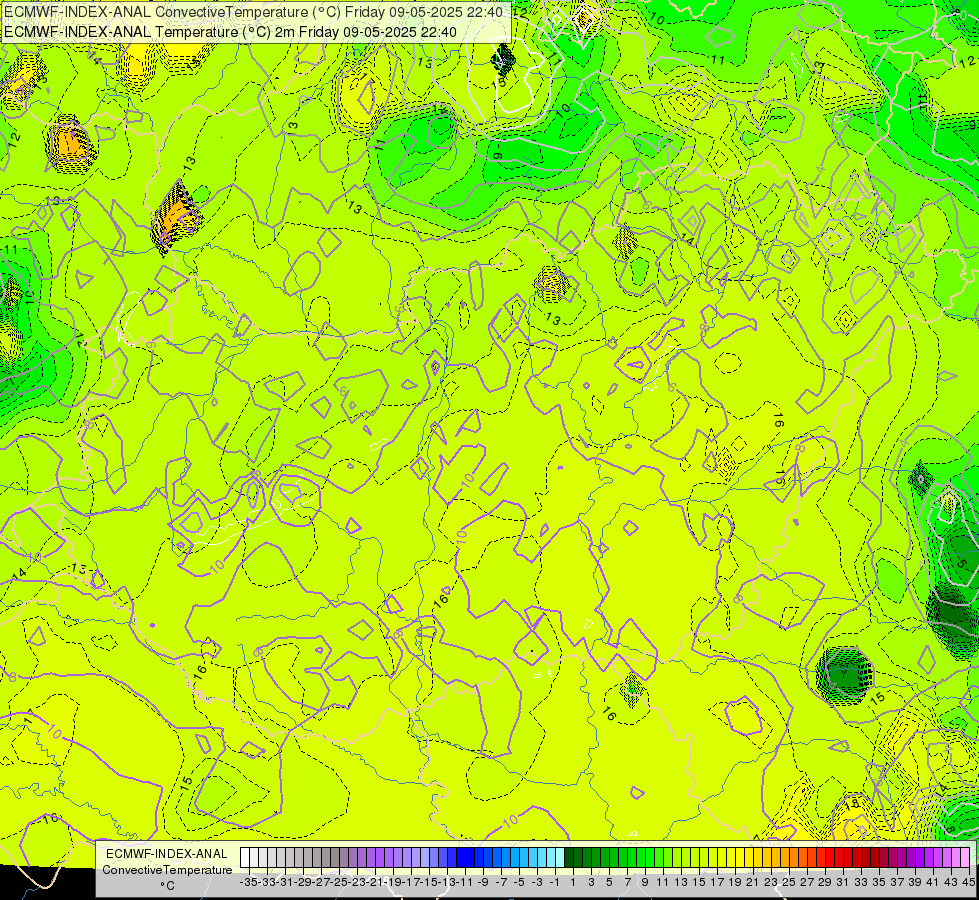Screen dimensions: 979x900
Task: Click the legend tick label '-5'
Action: point(518,882)
